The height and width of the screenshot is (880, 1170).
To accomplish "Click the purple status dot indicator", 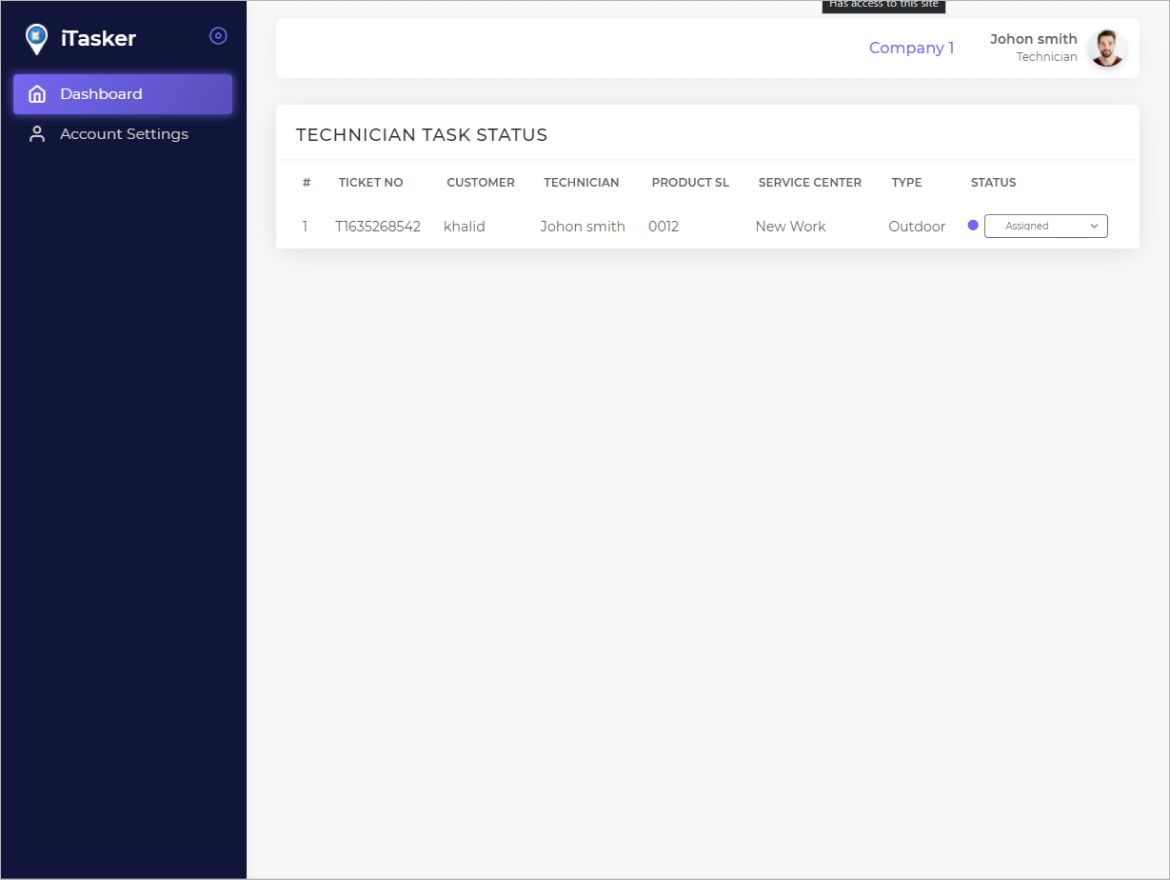I will [973, 225].
